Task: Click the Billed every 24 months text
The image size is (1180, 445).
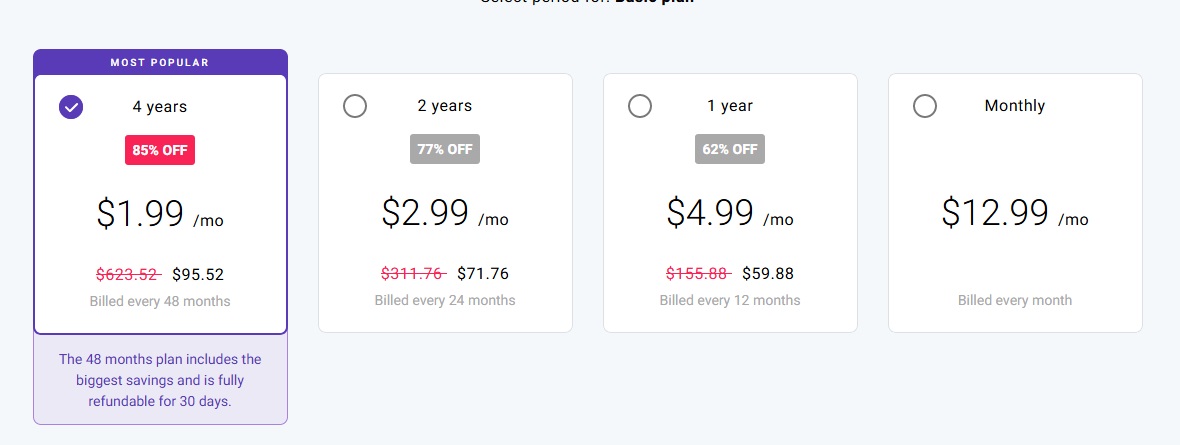Action: (x=445, y=300)
